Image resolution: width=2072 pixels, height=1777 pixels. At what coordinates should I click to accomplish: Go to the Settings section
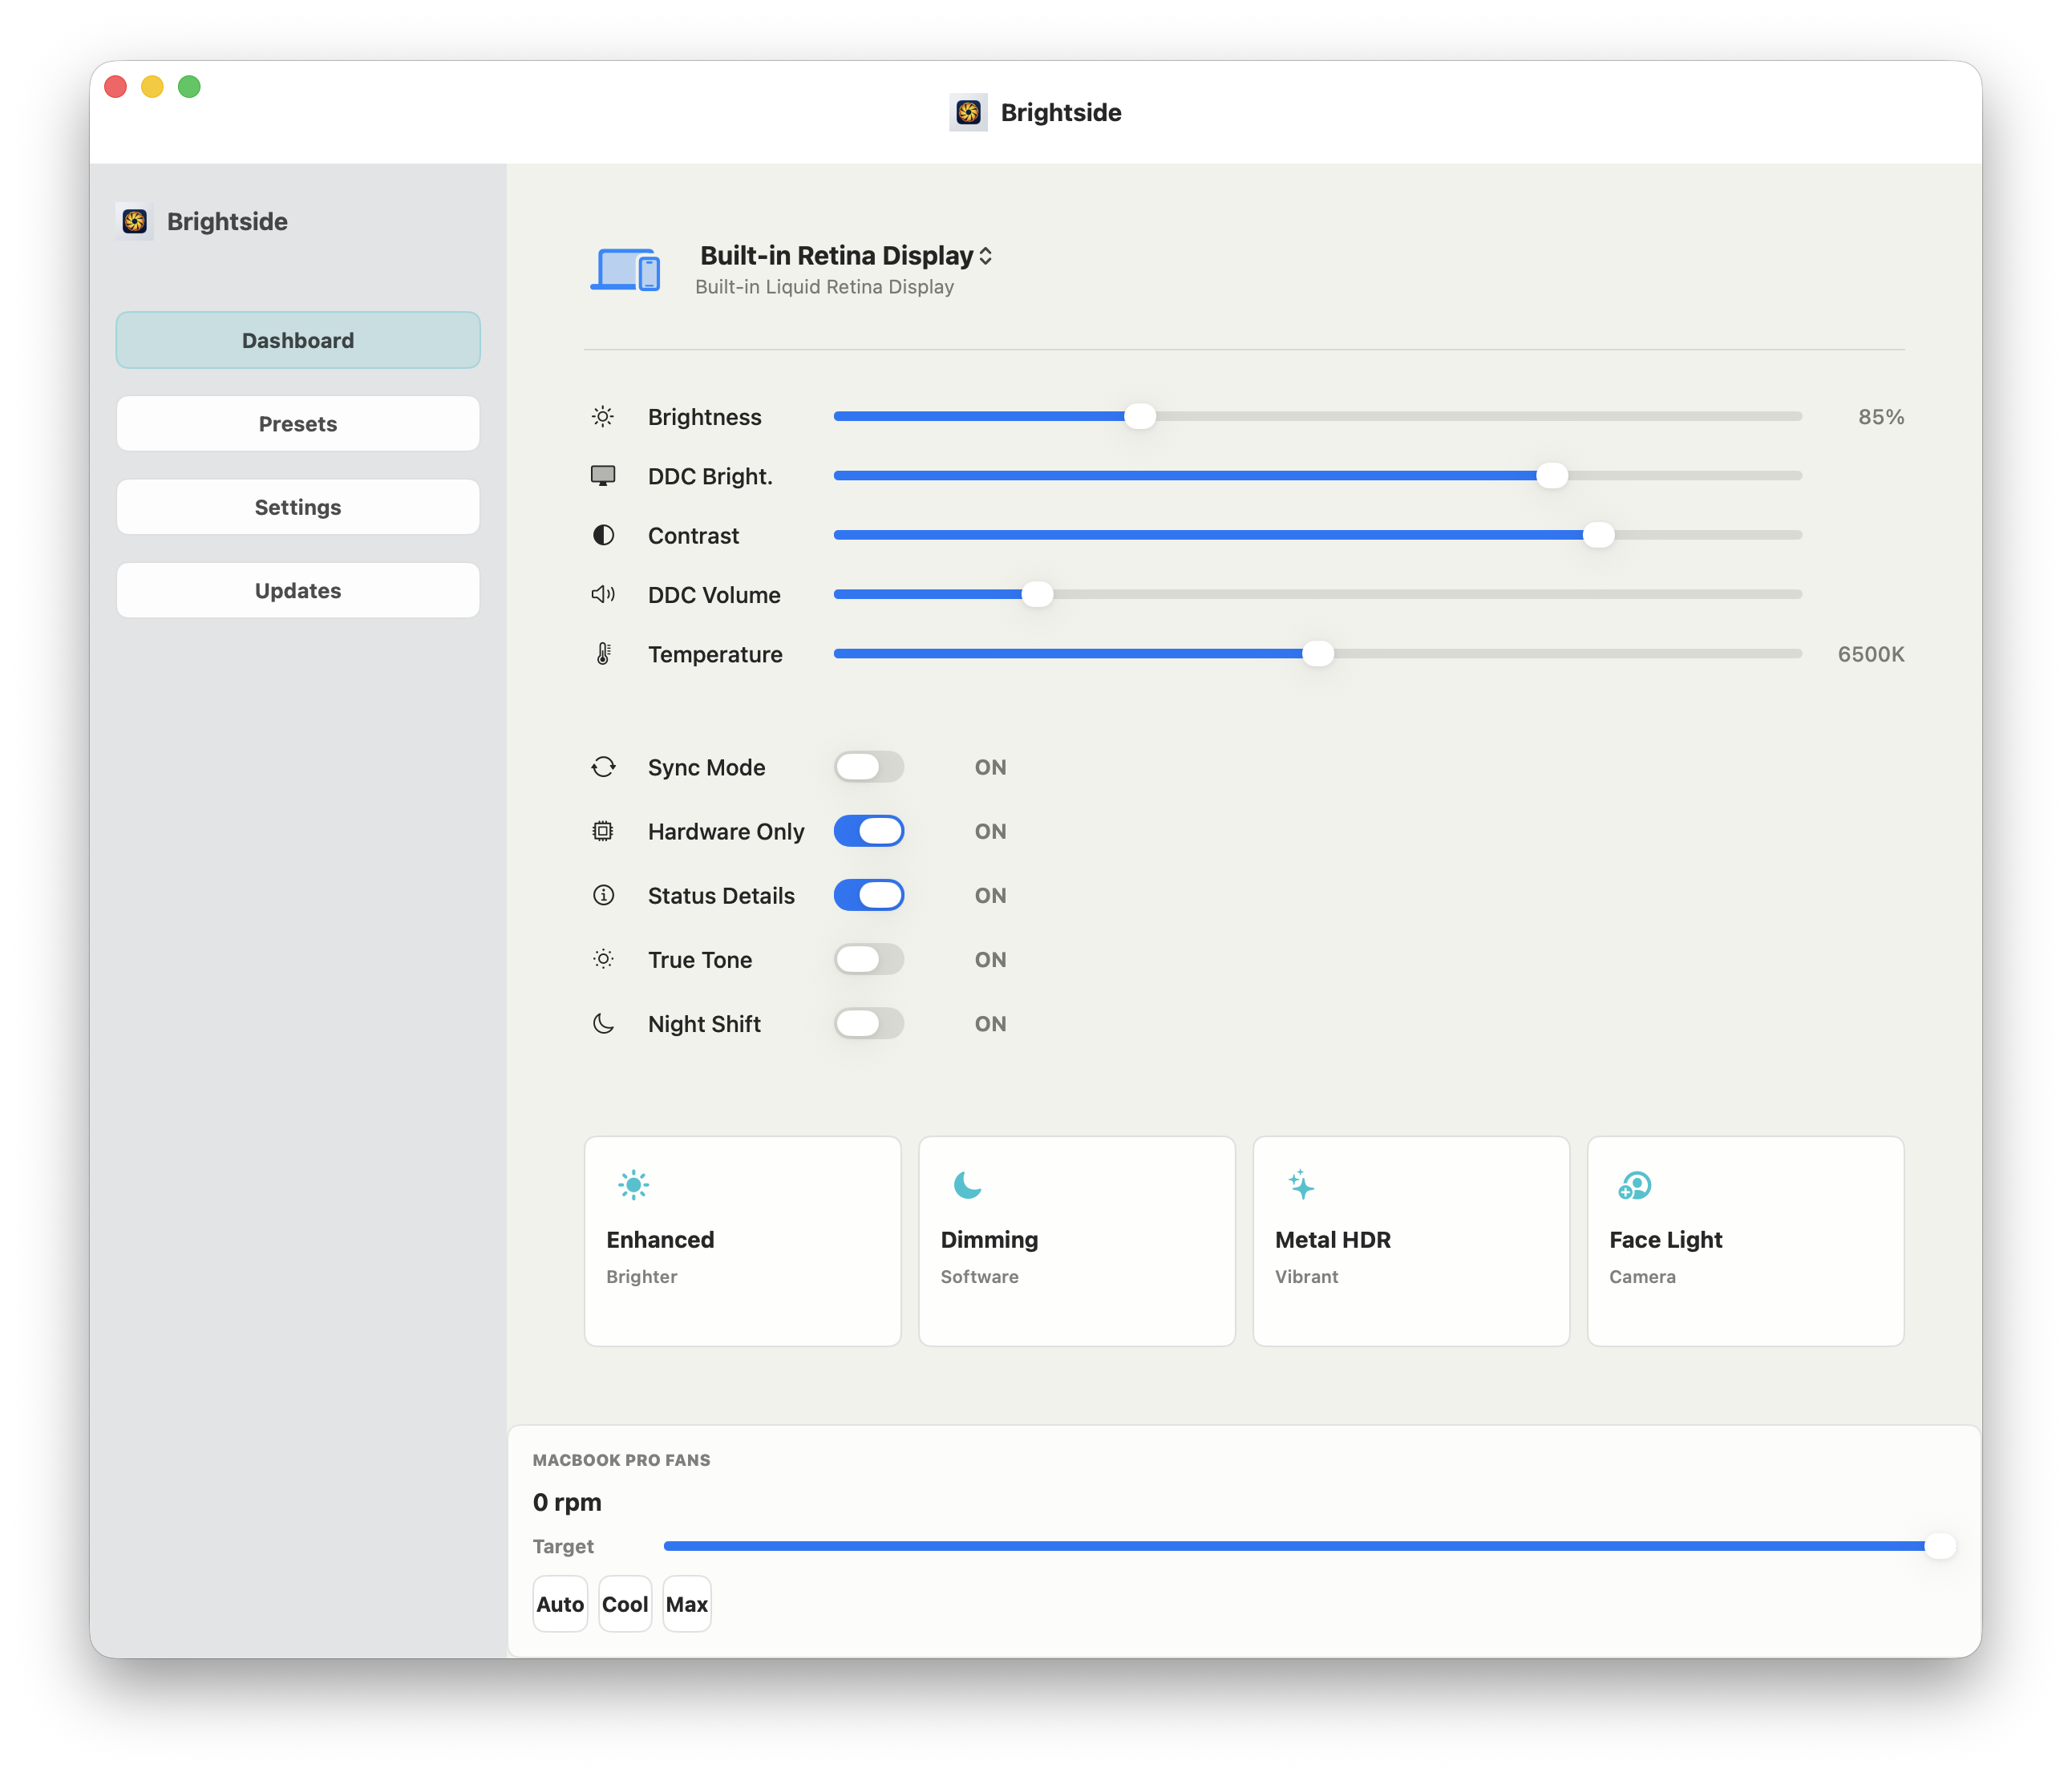[298, 507]
